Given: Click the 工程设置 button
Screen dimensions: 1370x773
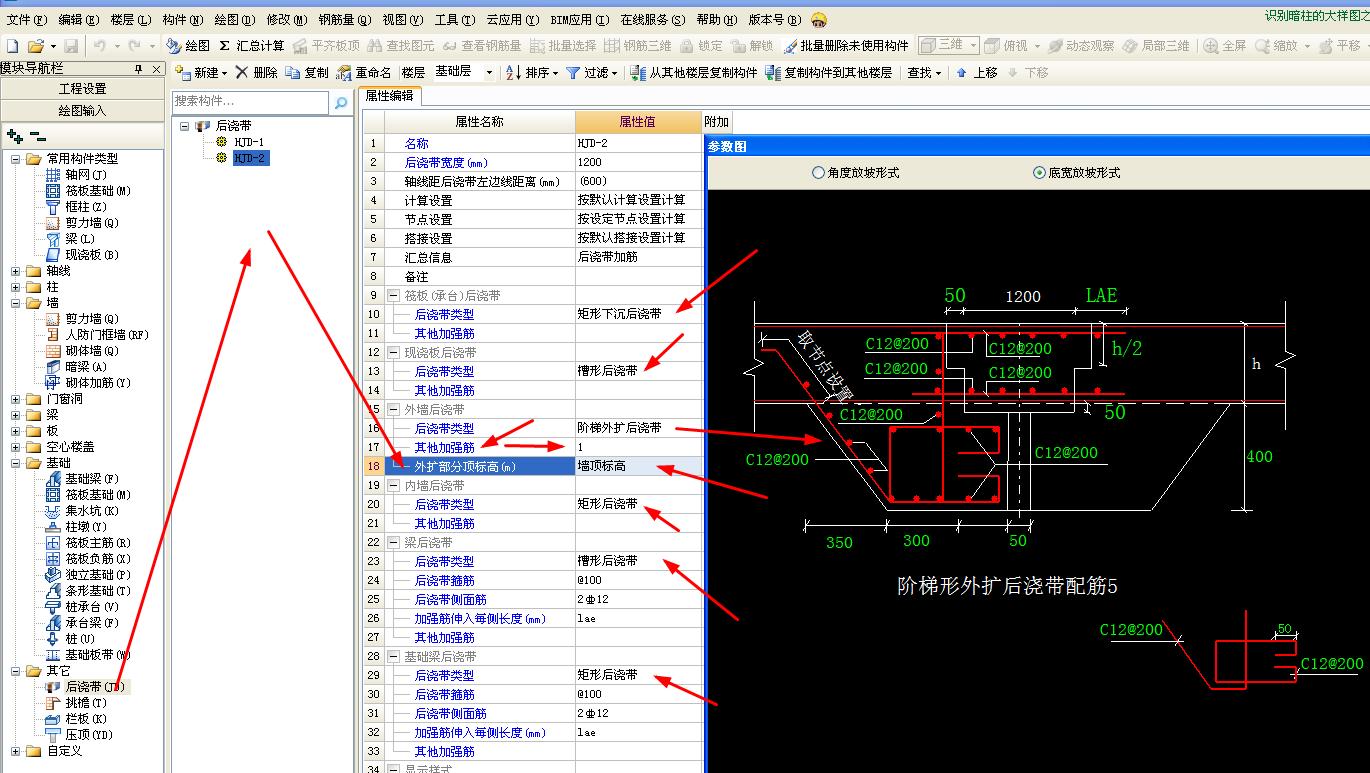Looking at the screenshot, I should click(x=82, y=89).
